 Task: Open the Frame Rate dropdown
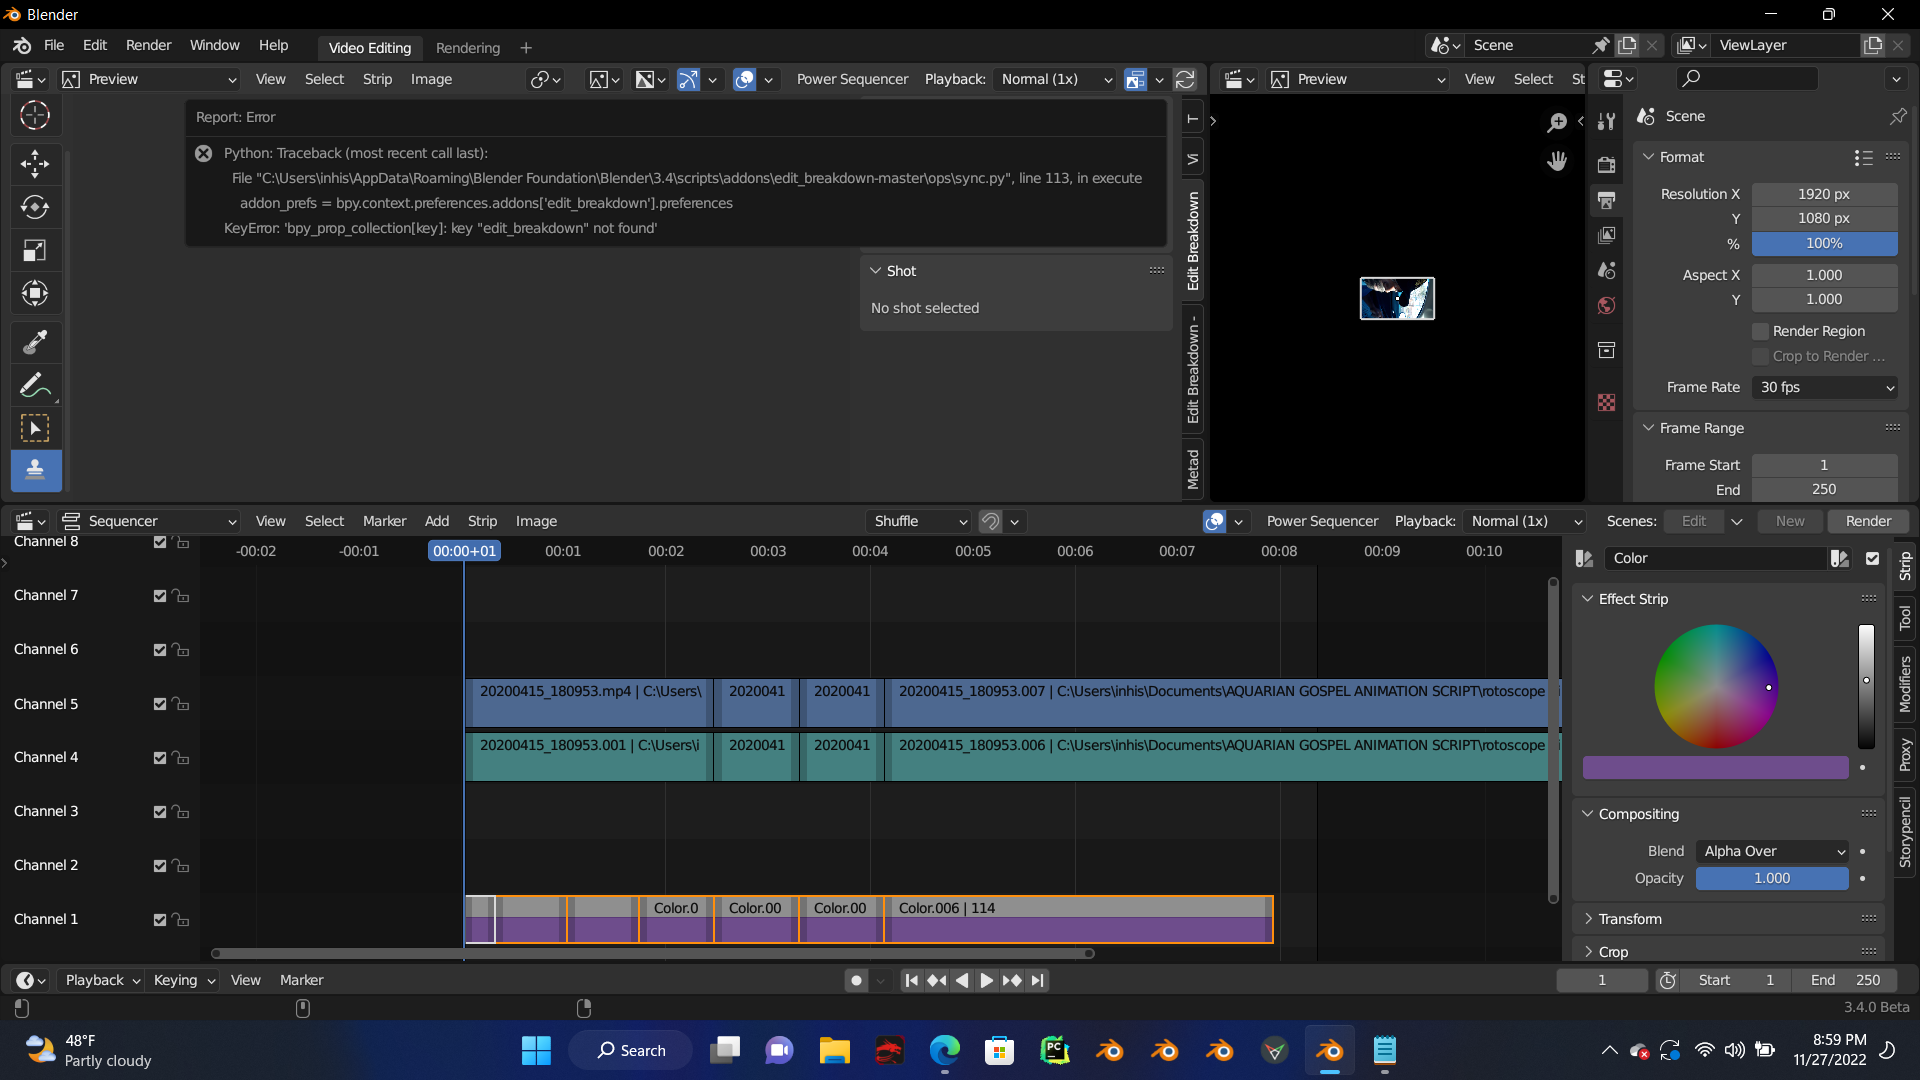(1825, 387)
